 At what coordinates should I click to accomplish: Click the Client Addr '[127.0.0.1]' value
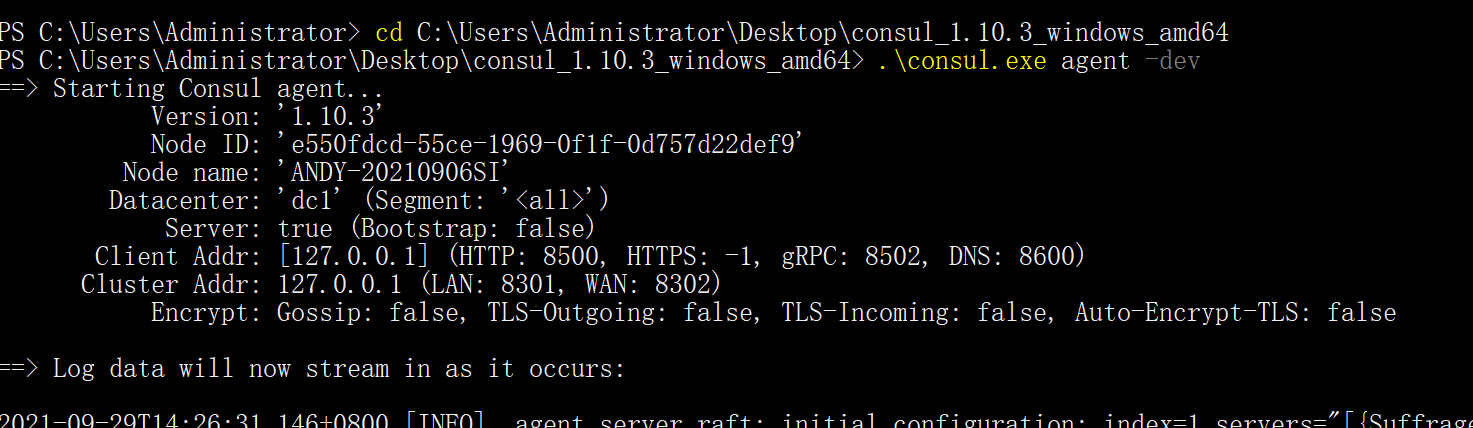click(353, 257)
